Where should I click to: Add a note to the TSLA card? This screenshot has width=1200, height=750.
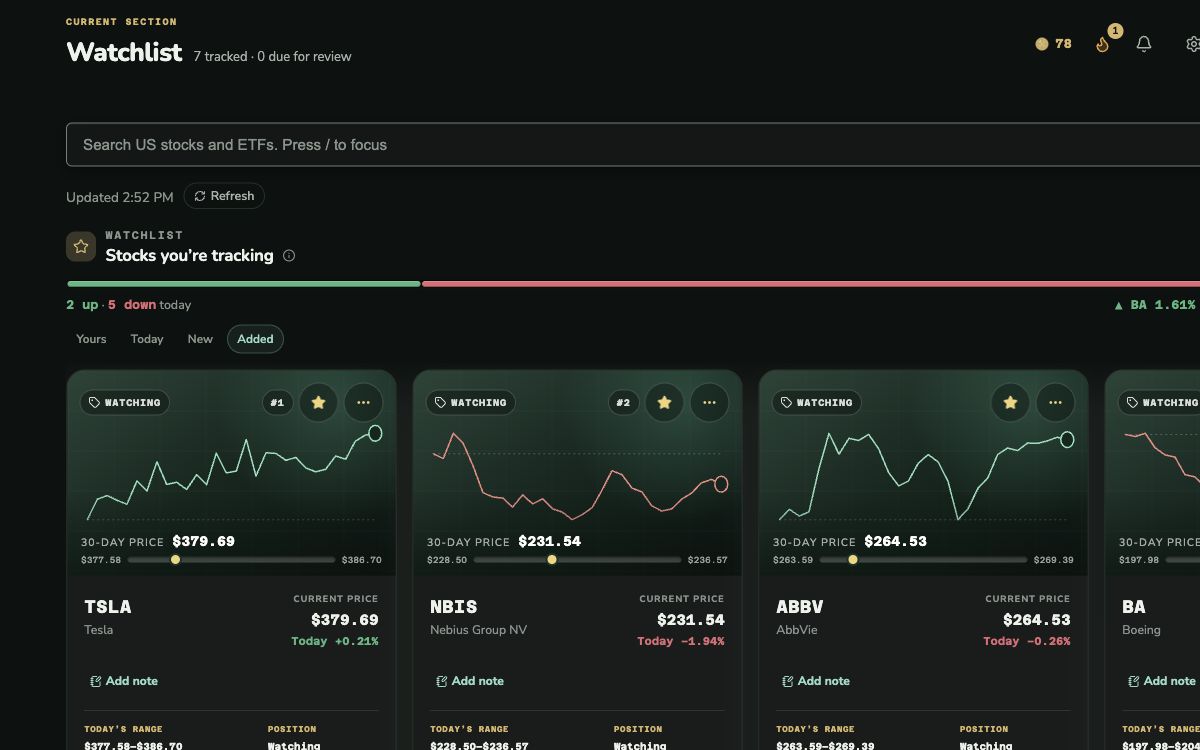pyautogui.click(x=124, y=681)
